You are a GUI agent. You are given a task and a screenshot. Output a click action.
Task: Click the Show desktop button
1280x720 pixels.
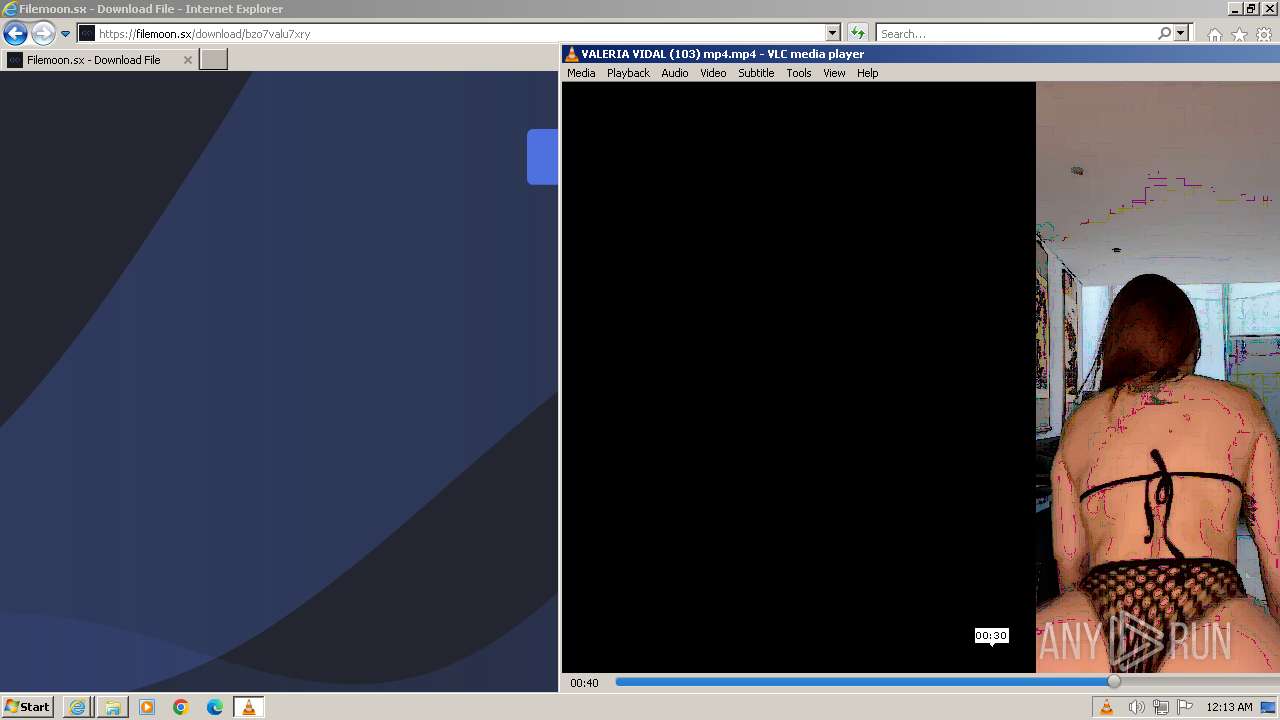click(x=1268, y=707)
